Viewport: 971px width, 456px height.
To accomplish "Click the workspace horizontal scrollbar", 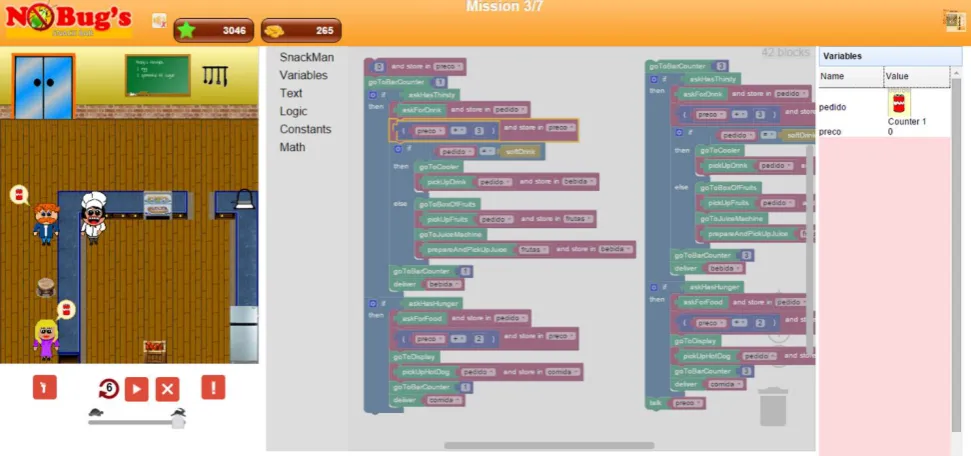I will click(x=549, y=445).
